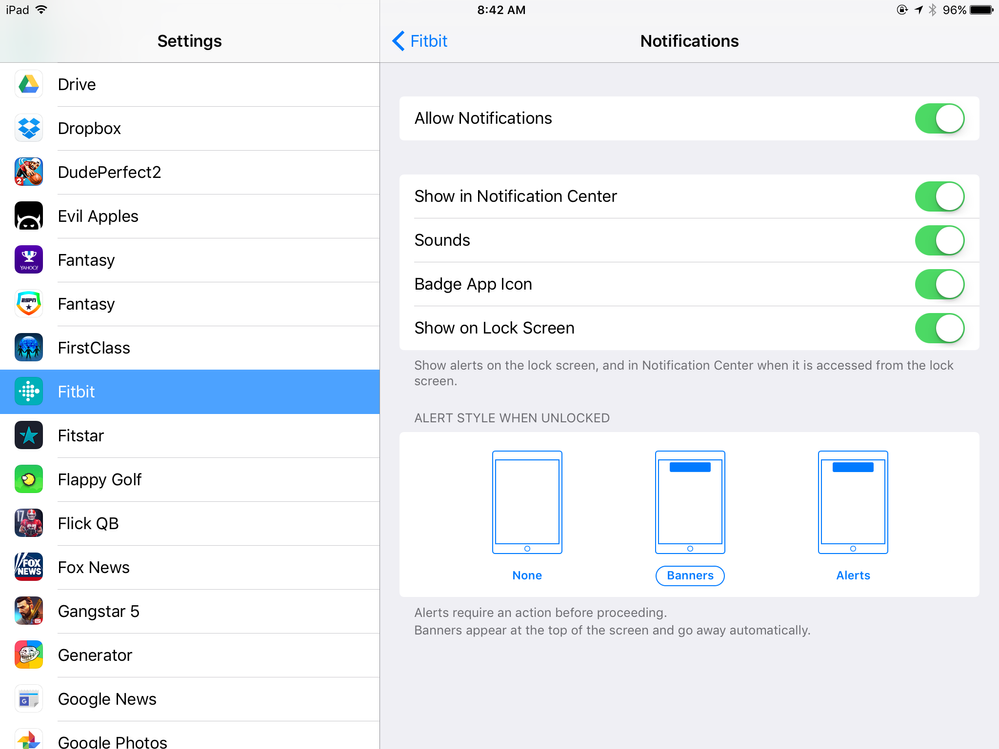The width and height of the screenshot is (999, 749).
Task: Choose the Alerts label under alert styles
Action: click(853, 575)
